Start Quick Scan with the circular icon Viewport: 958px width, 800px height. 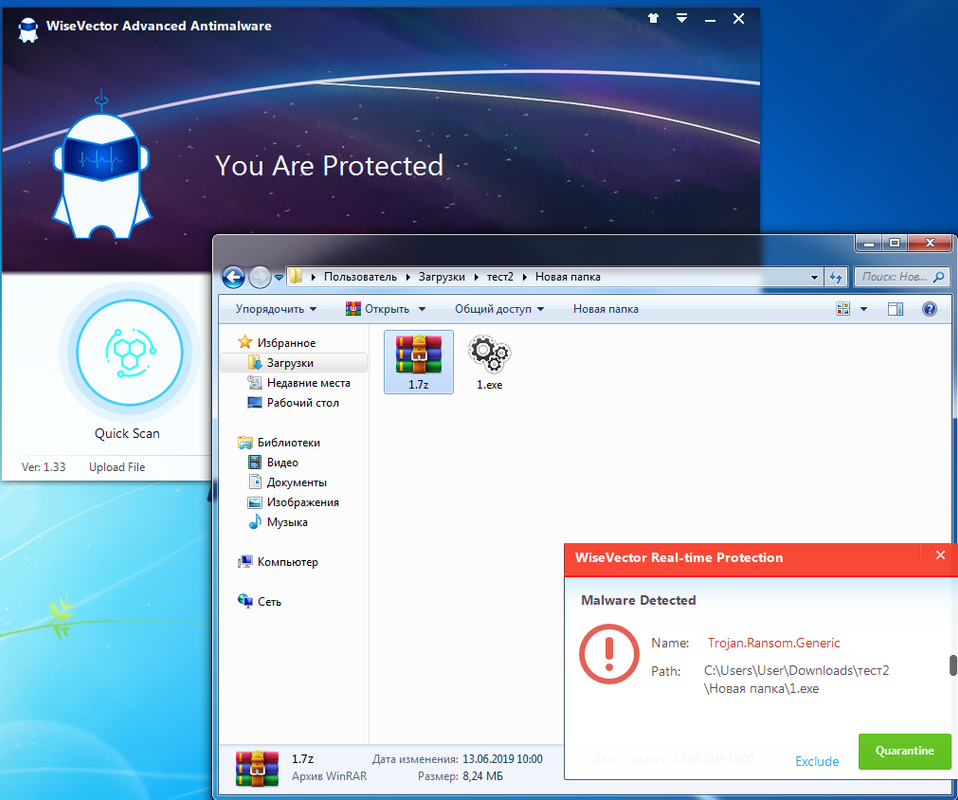130,353
